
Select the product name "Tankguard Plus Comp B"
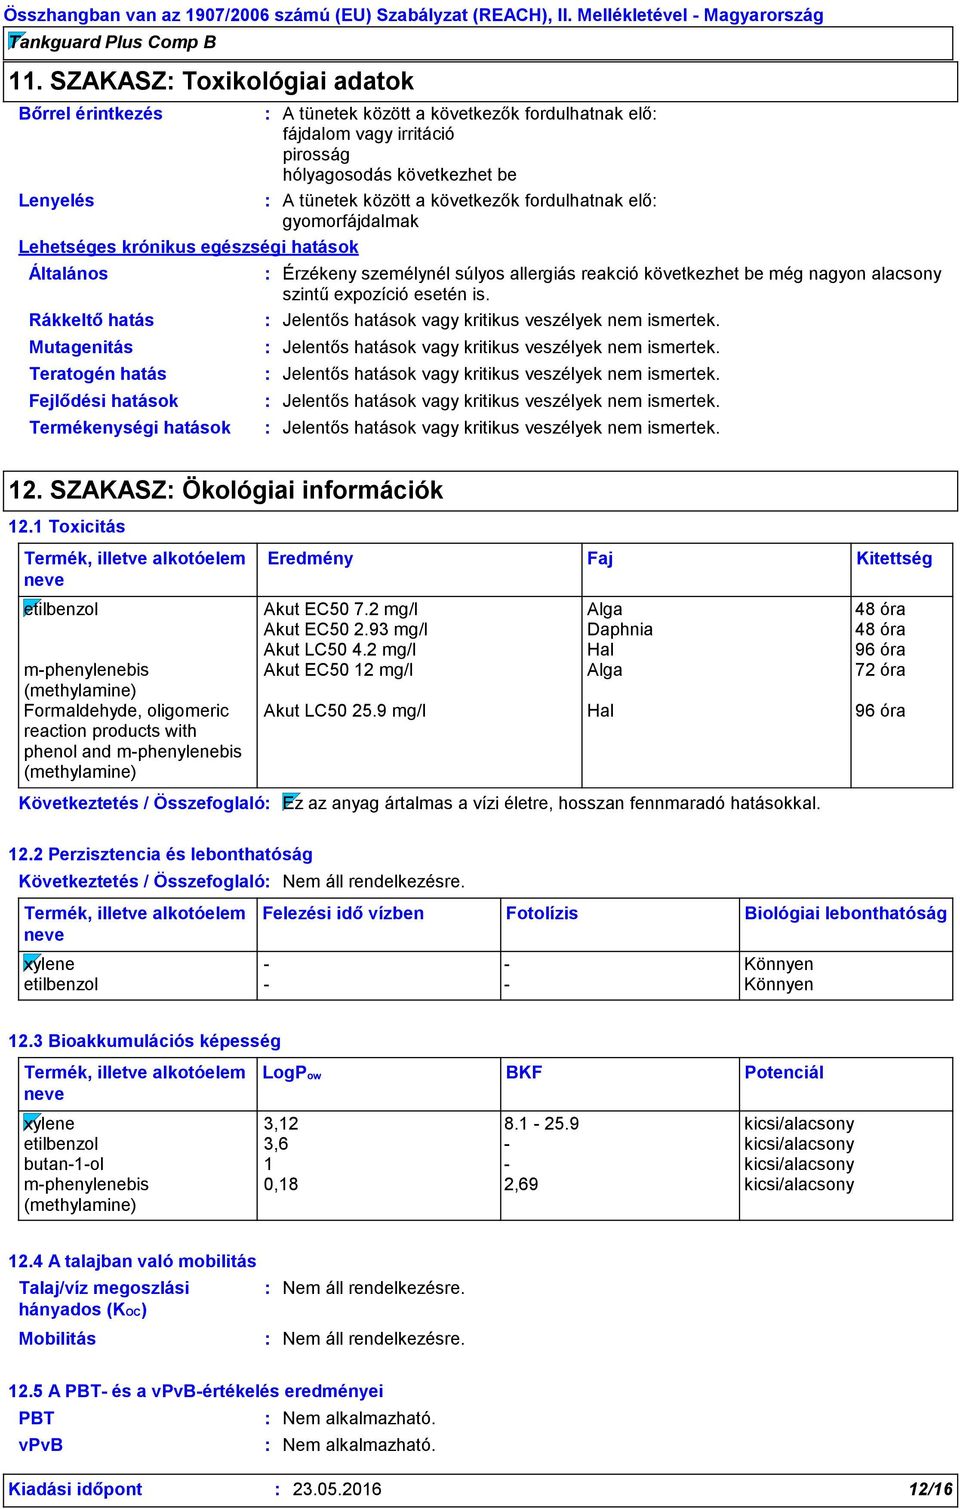112,42
